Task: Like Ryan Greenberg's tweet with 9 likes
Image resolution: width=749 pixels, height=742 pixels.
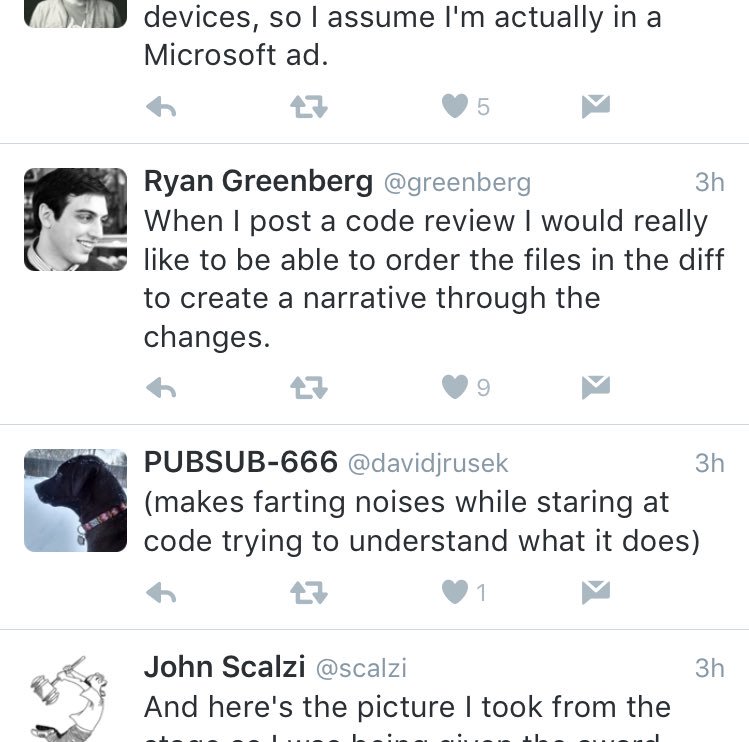Action: [455, 387]
